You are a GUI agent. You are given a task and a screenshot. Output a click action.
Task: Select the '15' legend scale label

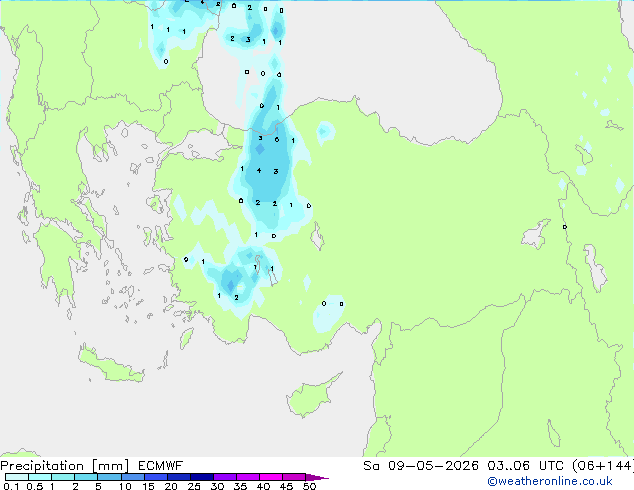click(148, 486)
